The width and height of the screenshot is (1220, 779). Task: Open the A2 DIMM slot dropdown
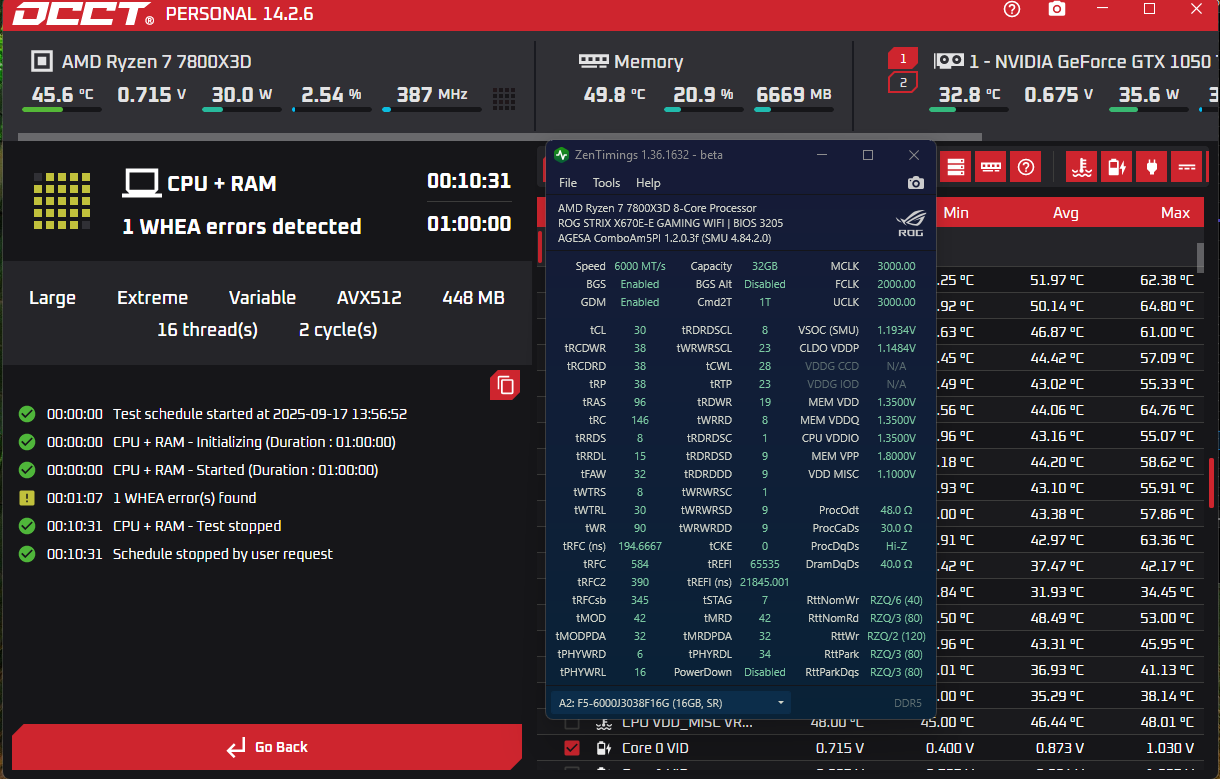[670, 702]
